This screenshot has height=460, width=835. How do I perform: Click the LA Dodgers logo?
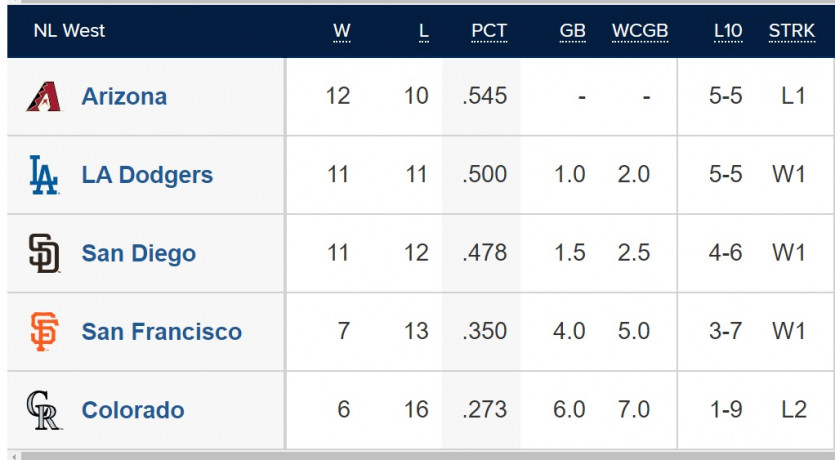click(x=44, y=175)
